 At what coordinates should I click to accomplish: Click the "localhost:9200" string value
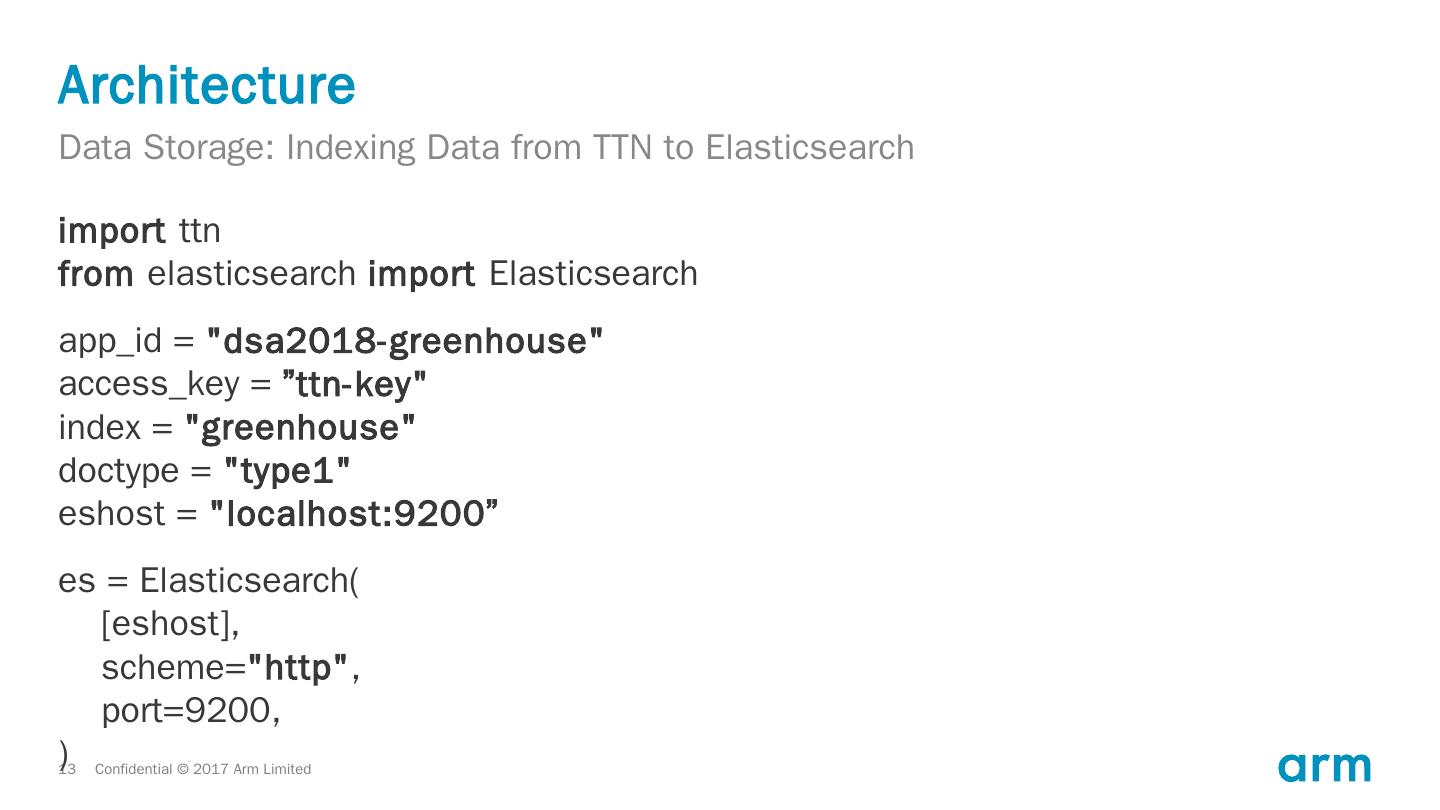353,514
